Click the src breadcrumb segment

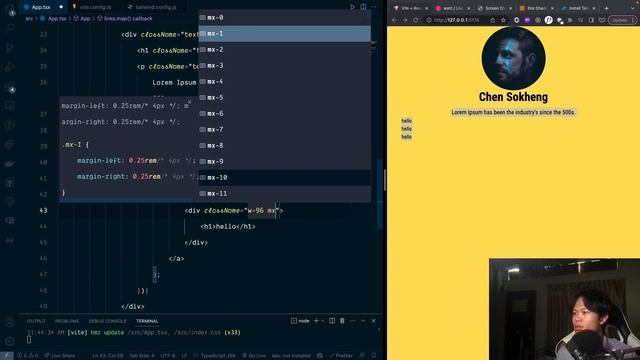click(29, 18)
